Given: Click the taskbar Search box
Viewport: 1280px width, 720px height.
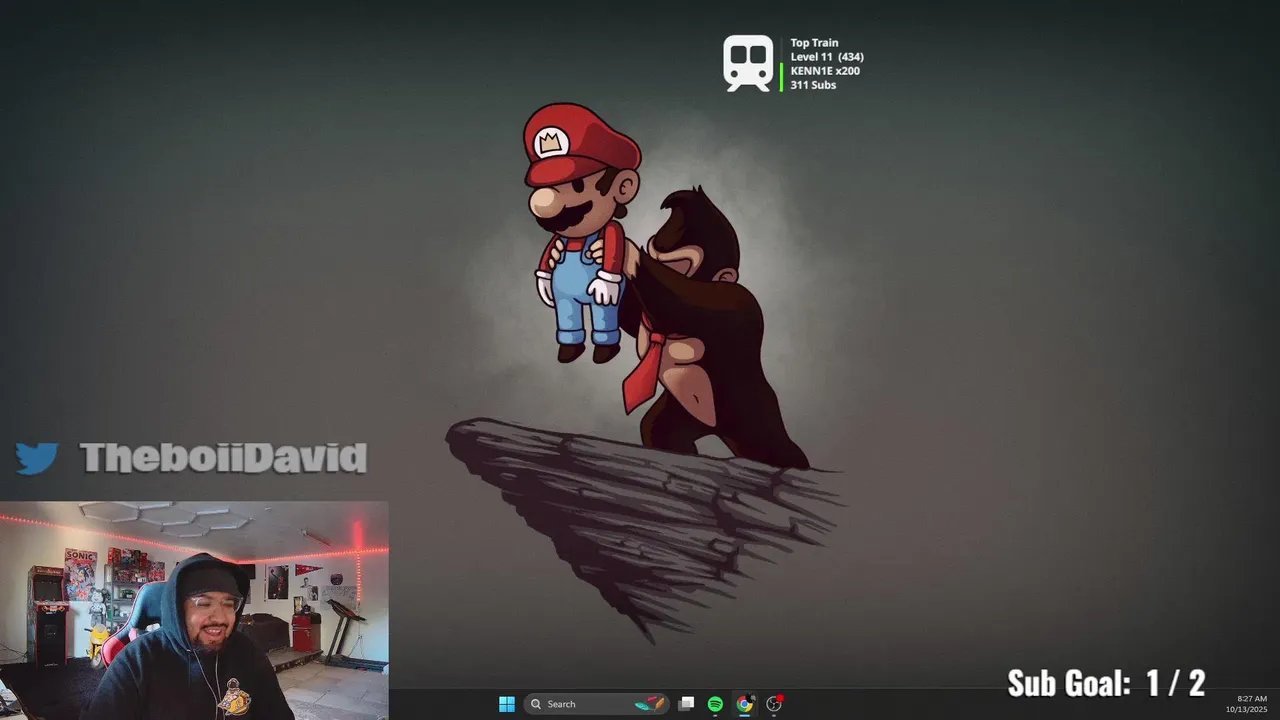Looking at the screenshot, I should [x=597, y=704].
